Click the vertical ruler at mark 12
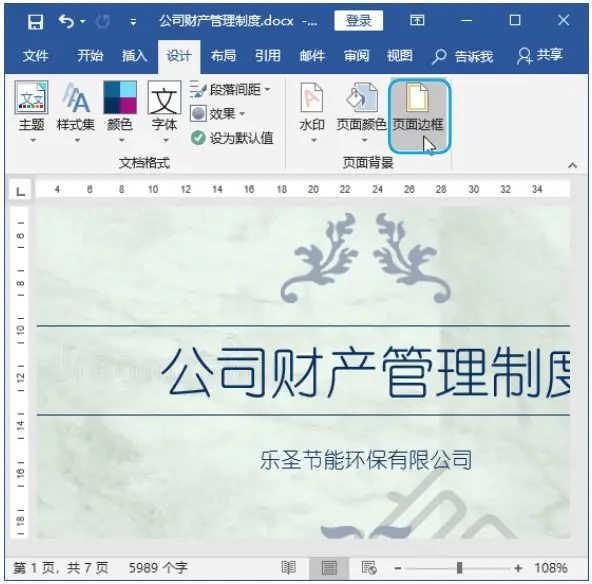592x584 pixels. click(x=20, y=377)
